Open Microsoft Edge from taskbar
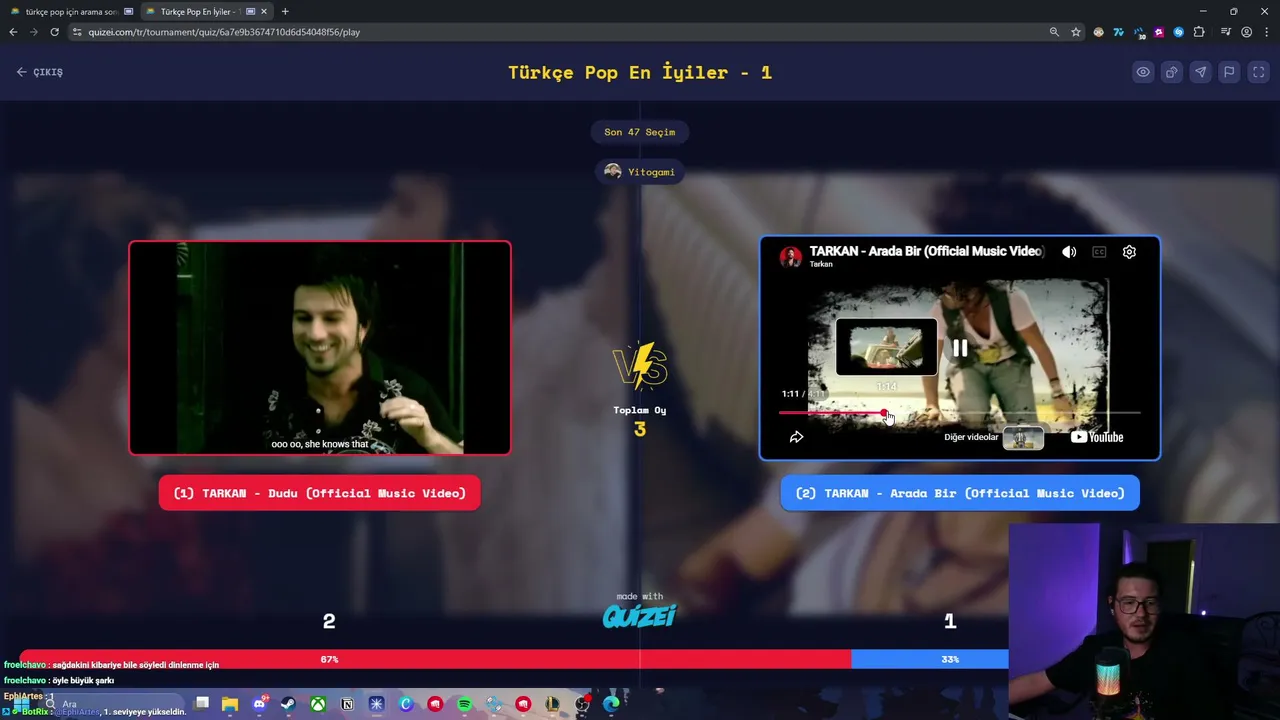Viewport: 1280px width, 720px height. (x=611, y=704)
